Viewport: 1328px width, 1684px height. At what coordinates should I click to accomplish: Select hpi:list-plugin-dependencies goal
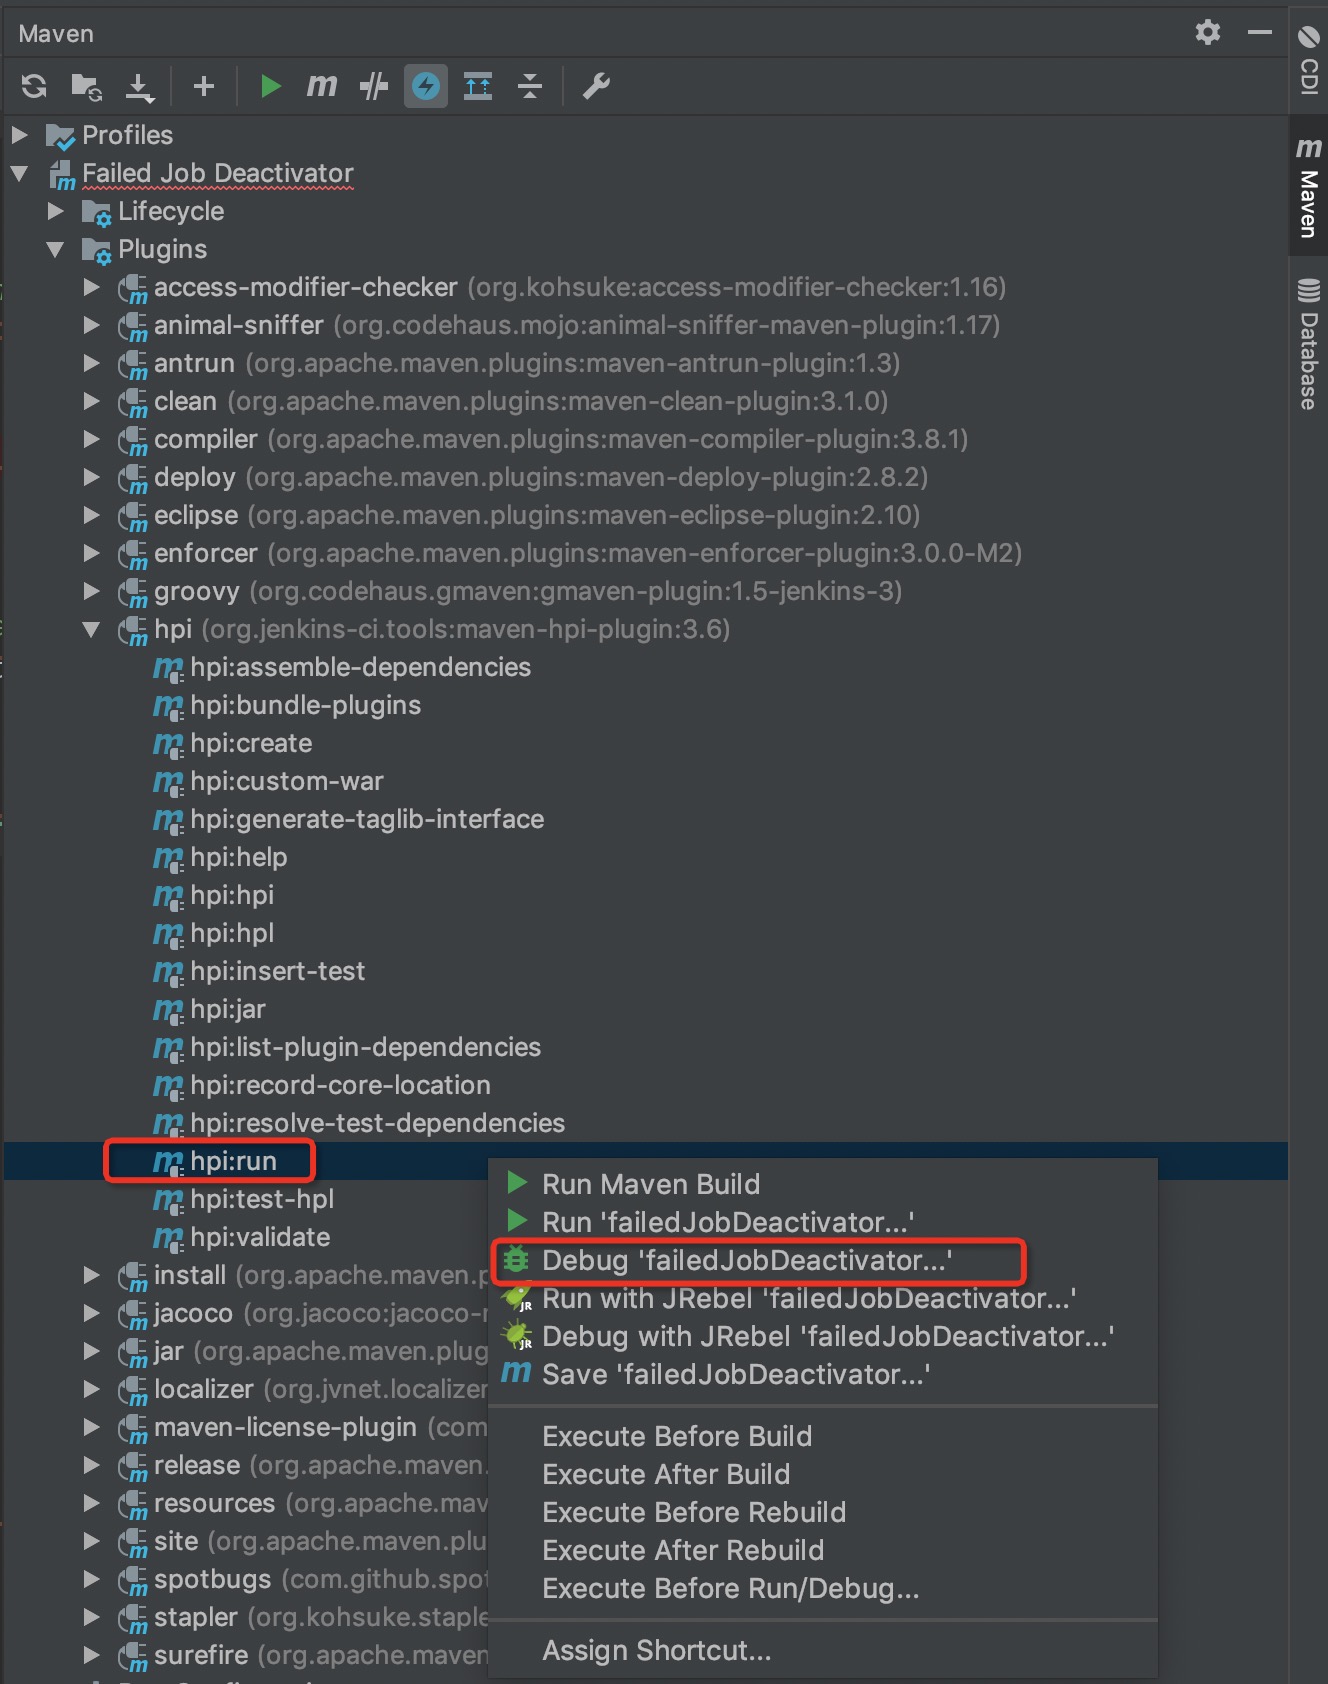347,1047
